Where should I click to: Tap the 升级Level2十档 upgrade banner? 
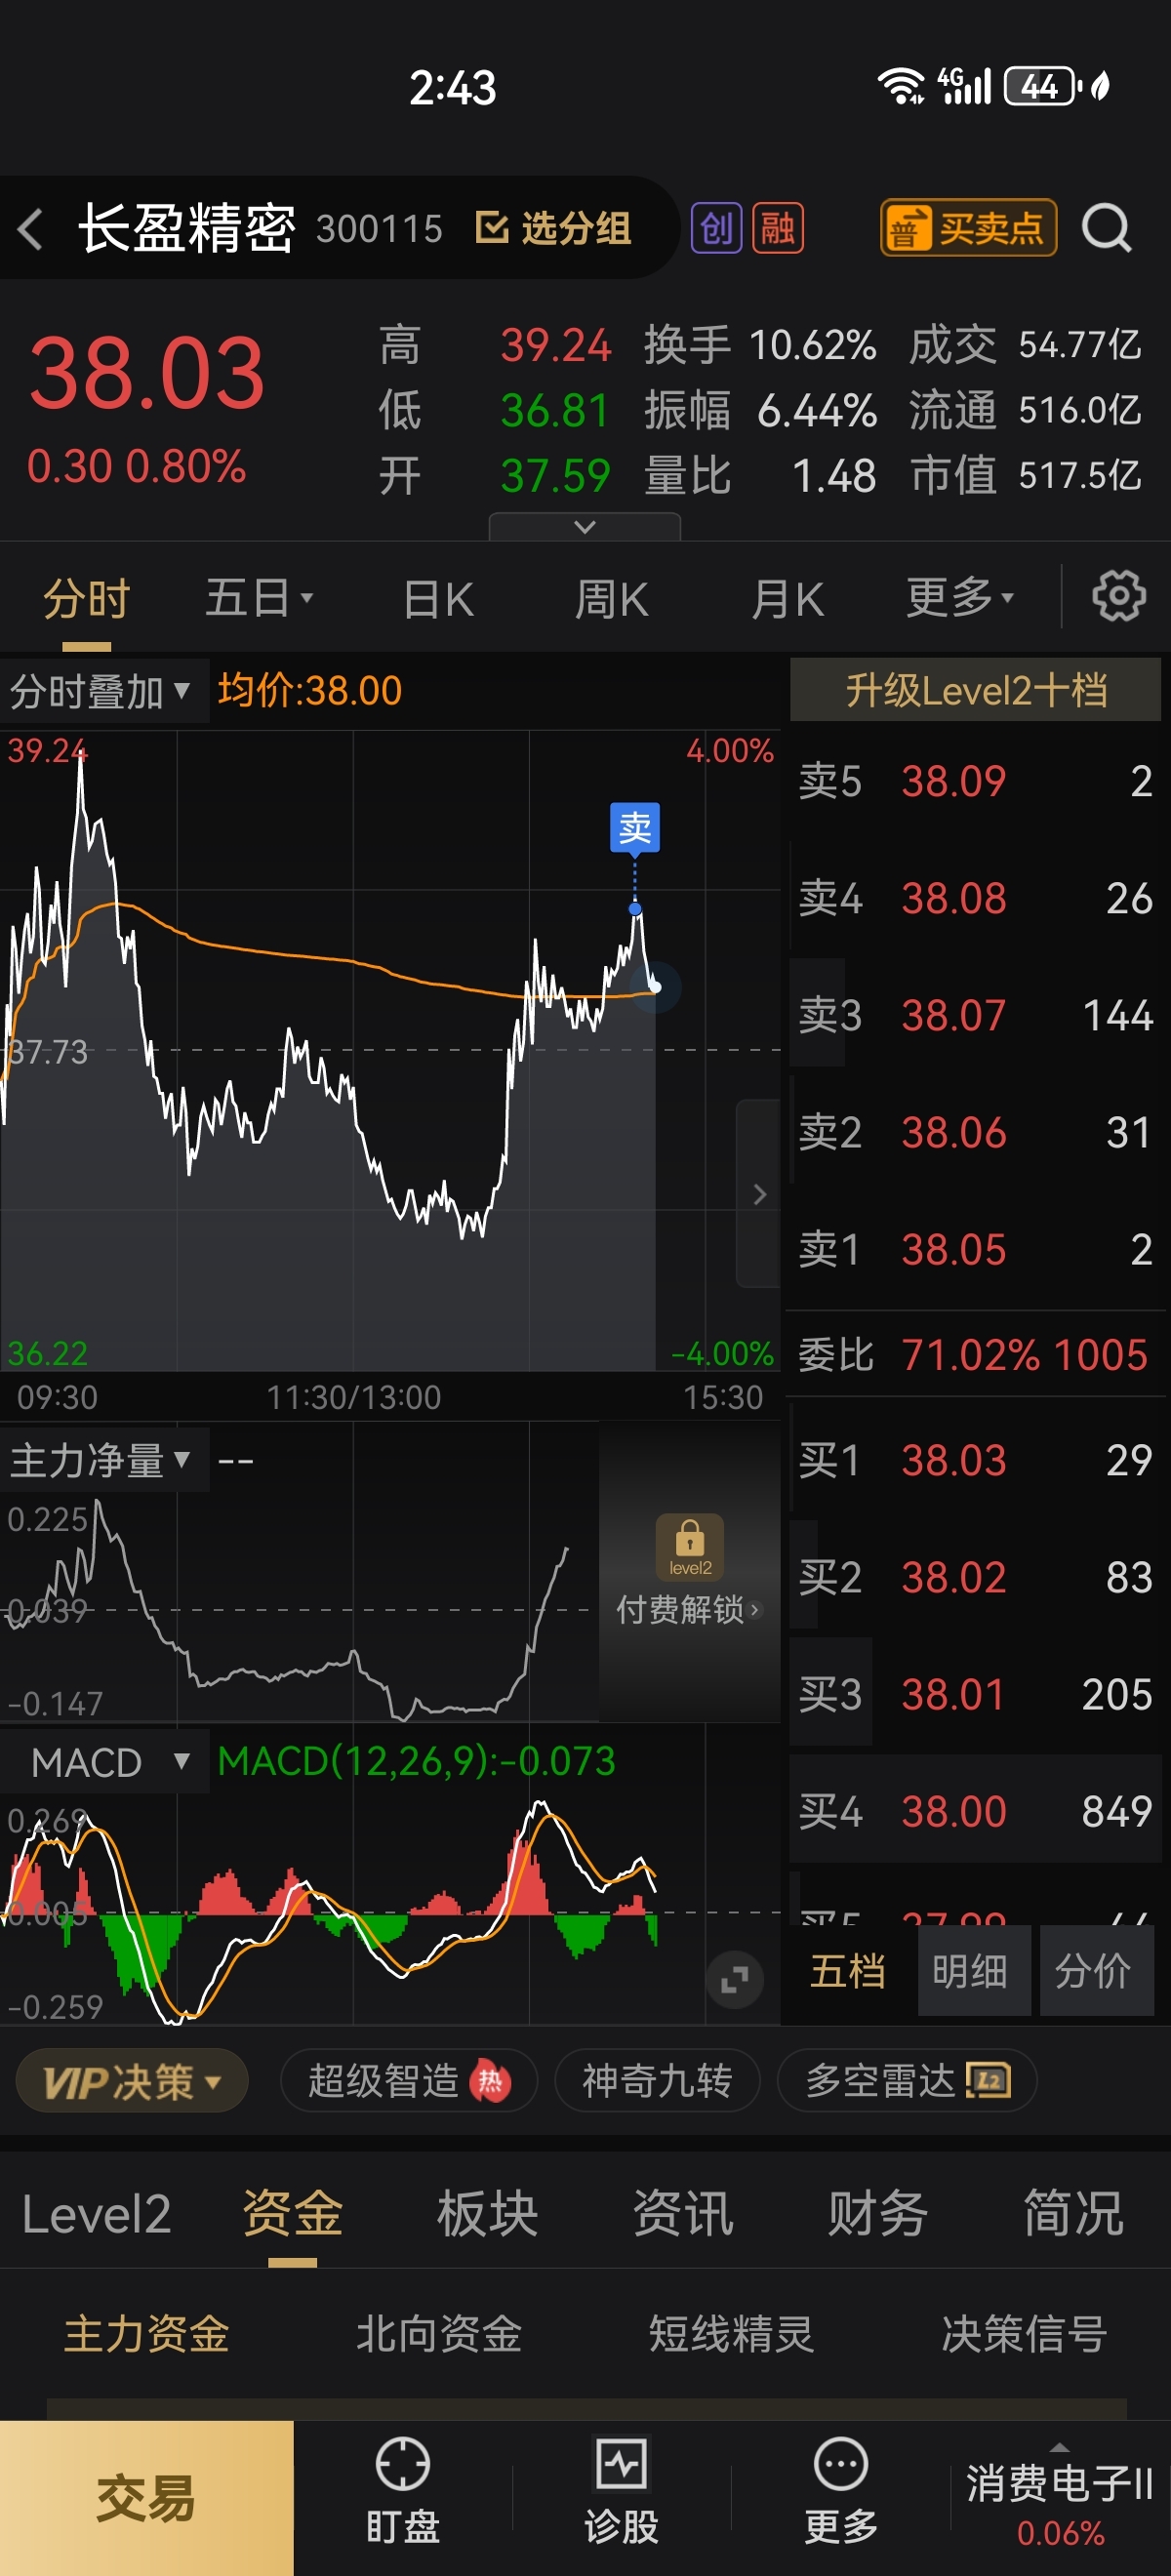click(x=975, y=690)
